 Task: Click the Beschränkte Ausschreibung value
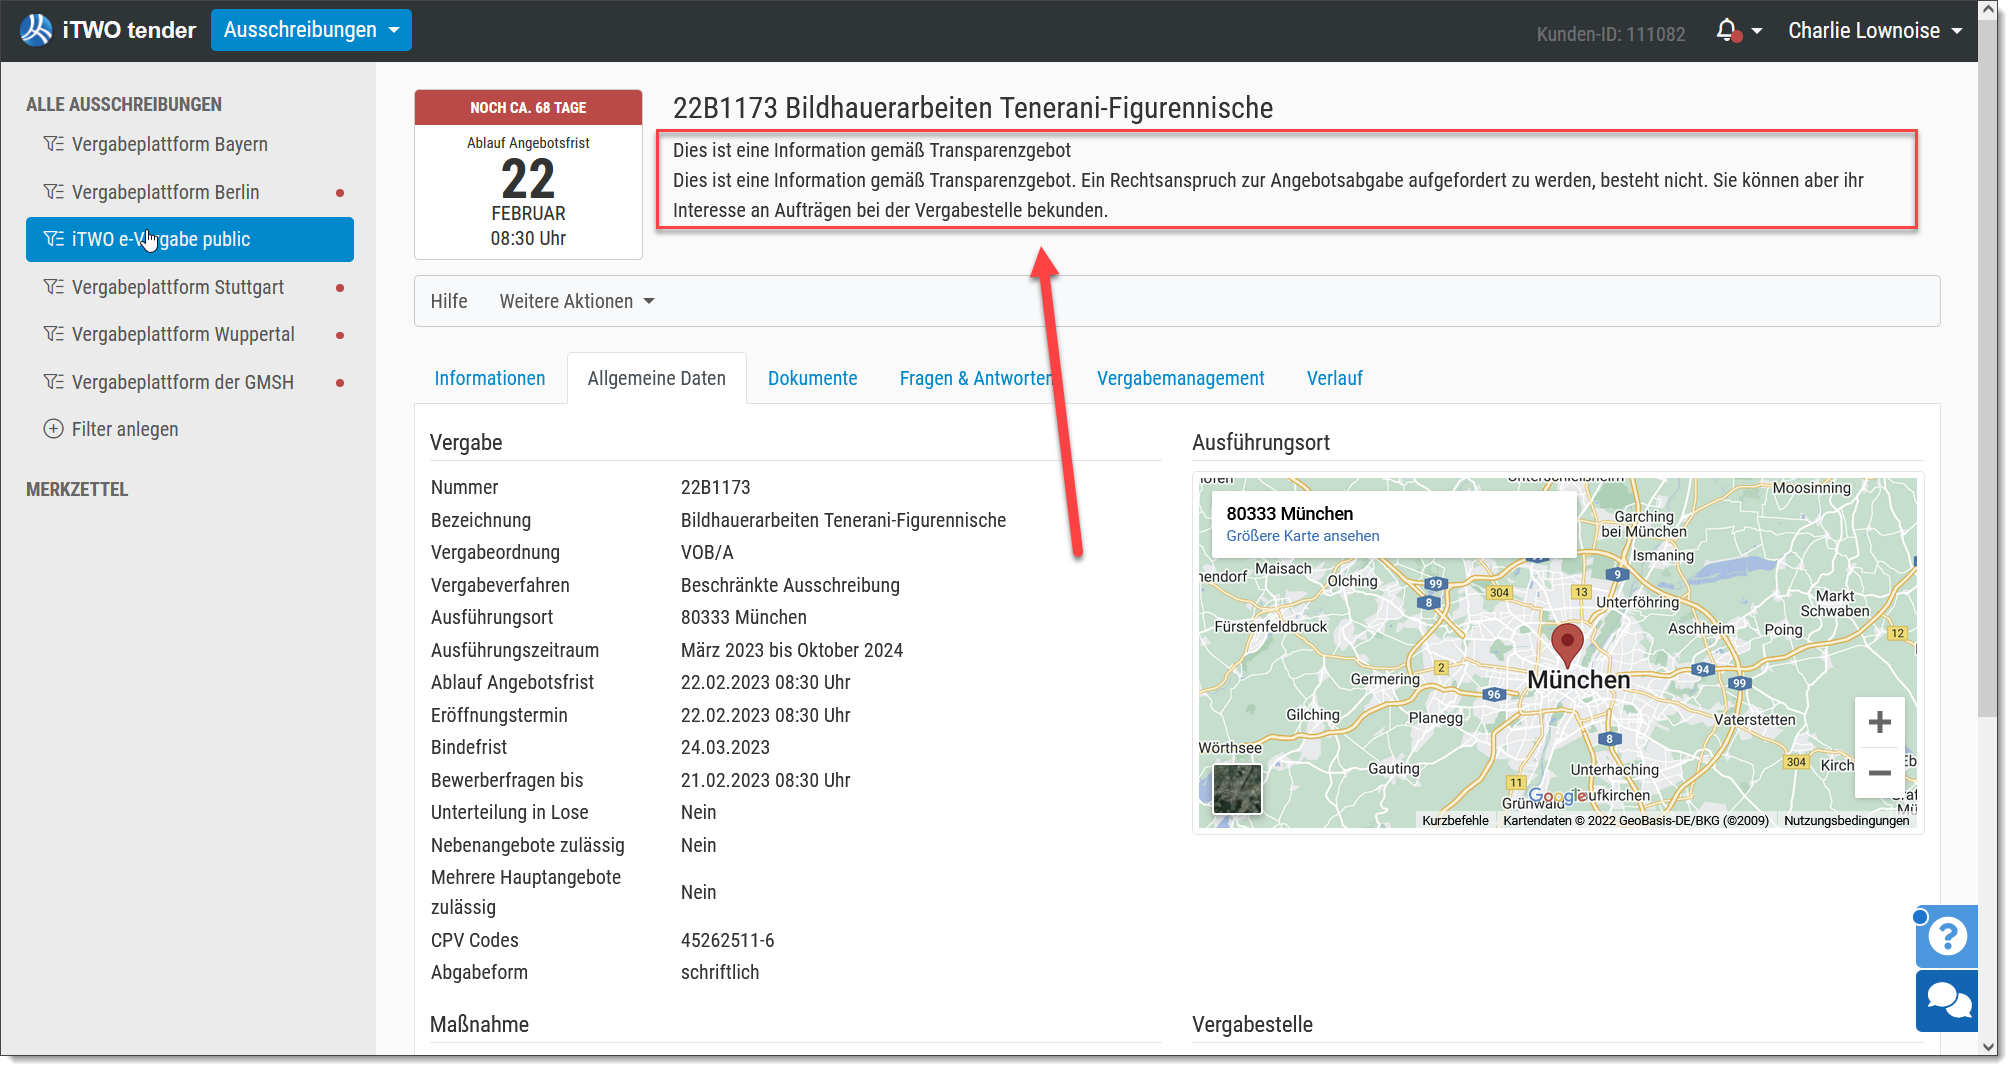click(x=790, y=585)
